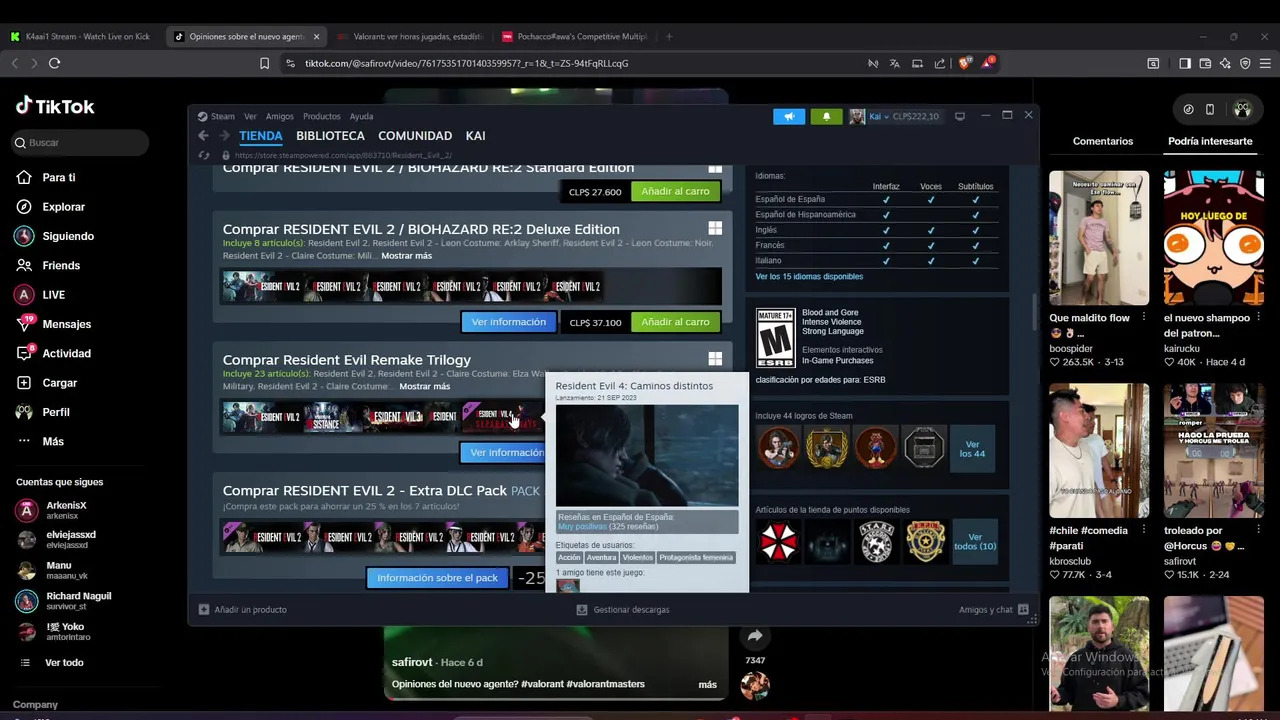Switch to Valorant horas jugadas tab
Viewport: 1280px width, 720px height.
point(411,37)
